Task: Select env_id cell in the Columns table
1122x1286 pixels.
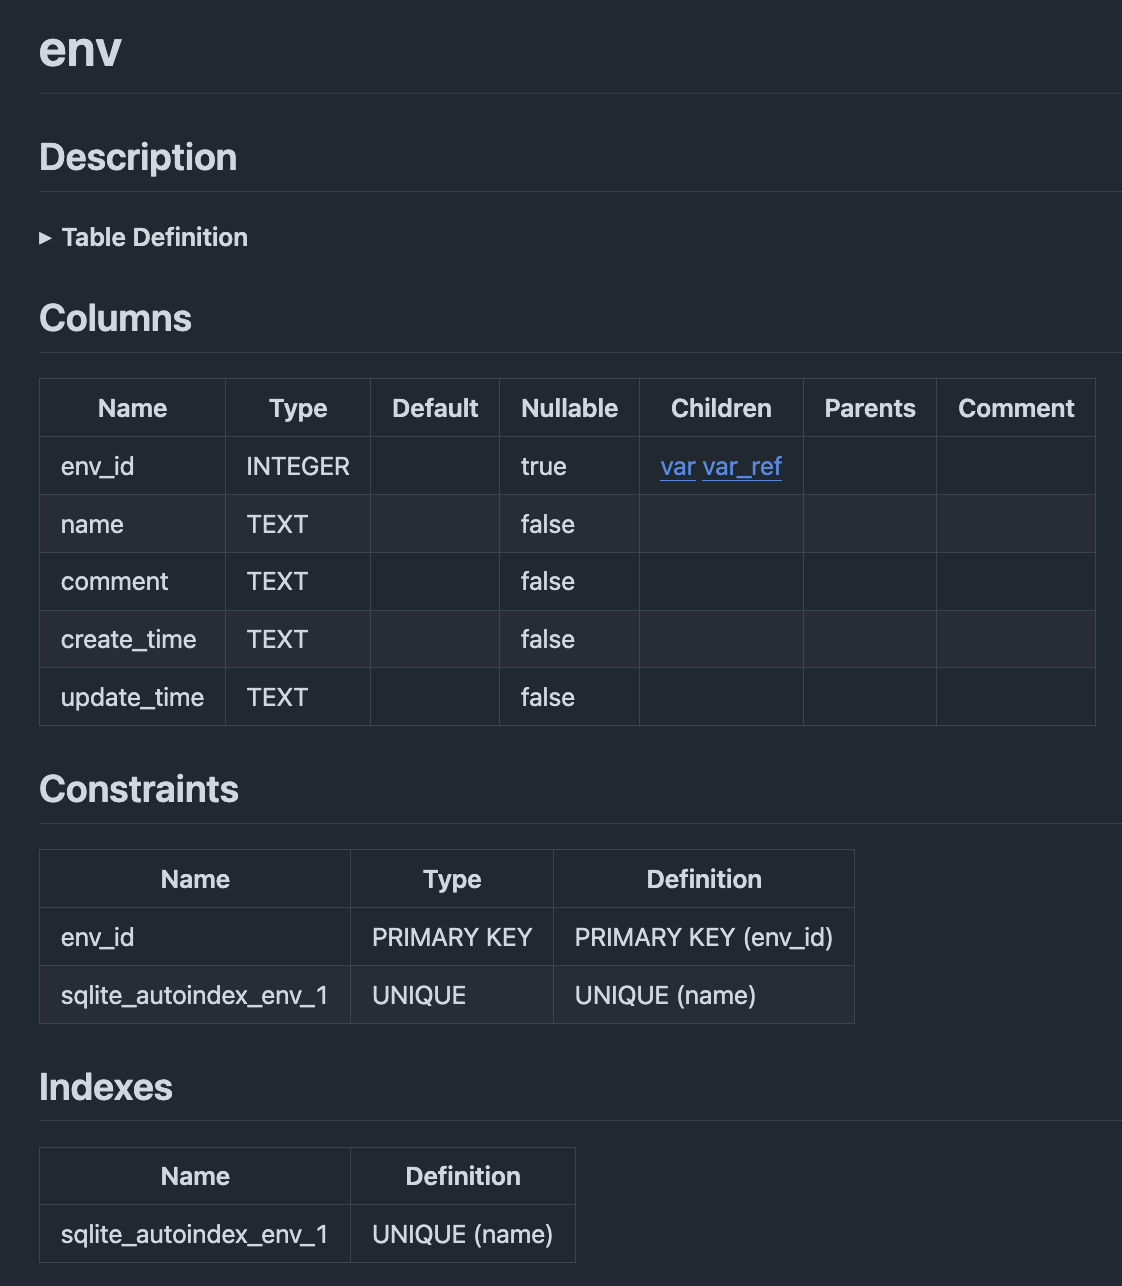Action: [x=97, y=467]
